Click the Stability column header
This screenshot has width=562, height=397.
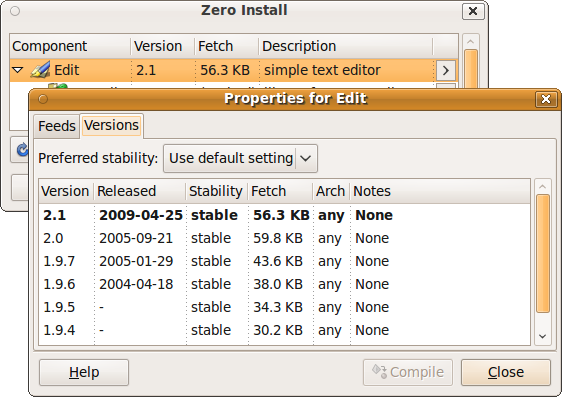click(217, 191)
